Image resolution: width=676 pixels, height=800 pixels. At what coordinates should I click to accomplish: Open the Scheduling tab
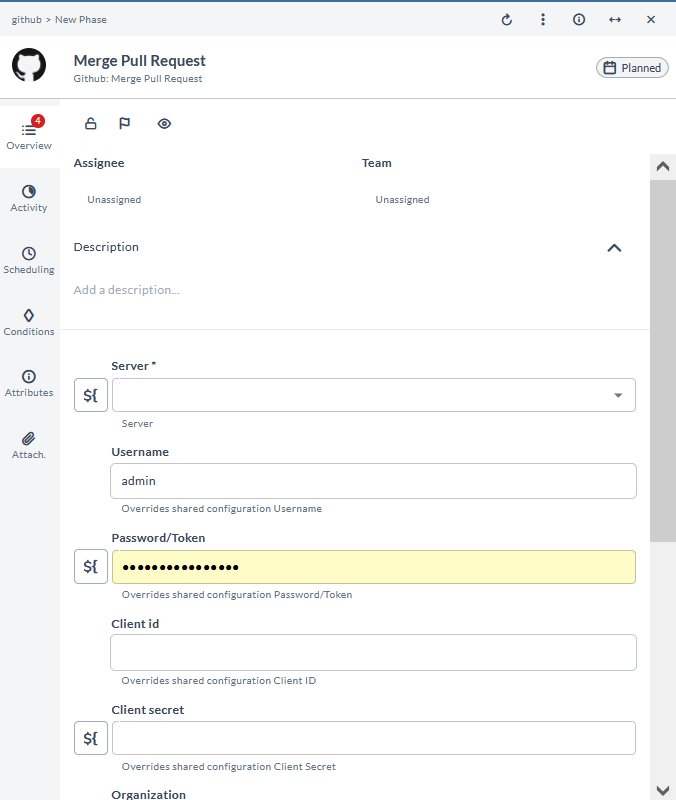coord(29,260)
